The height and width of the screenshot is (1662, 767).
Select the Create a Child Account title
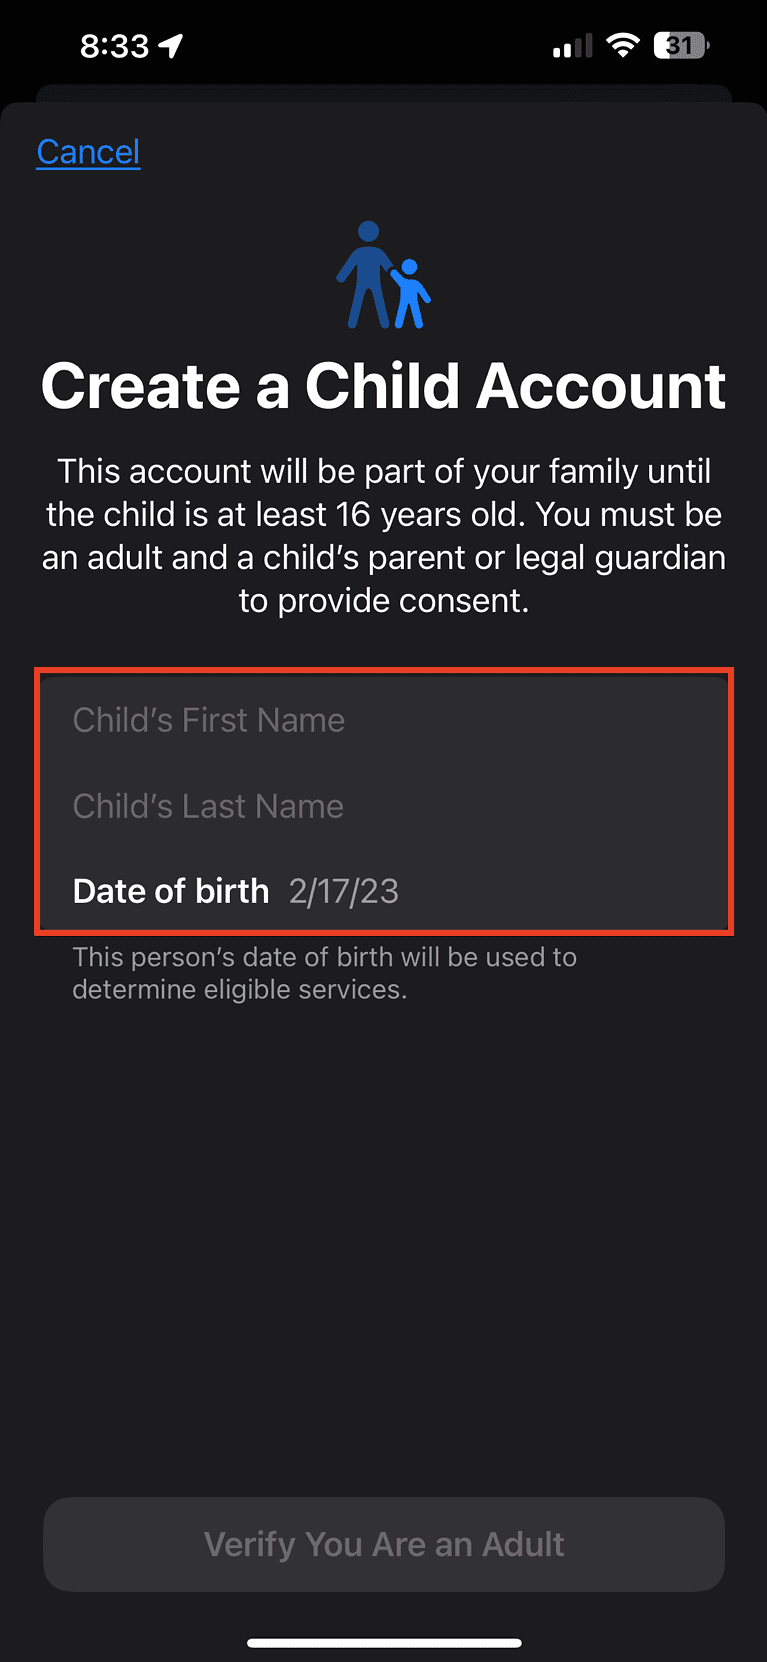pyautogui.click(x=383, y=387)
